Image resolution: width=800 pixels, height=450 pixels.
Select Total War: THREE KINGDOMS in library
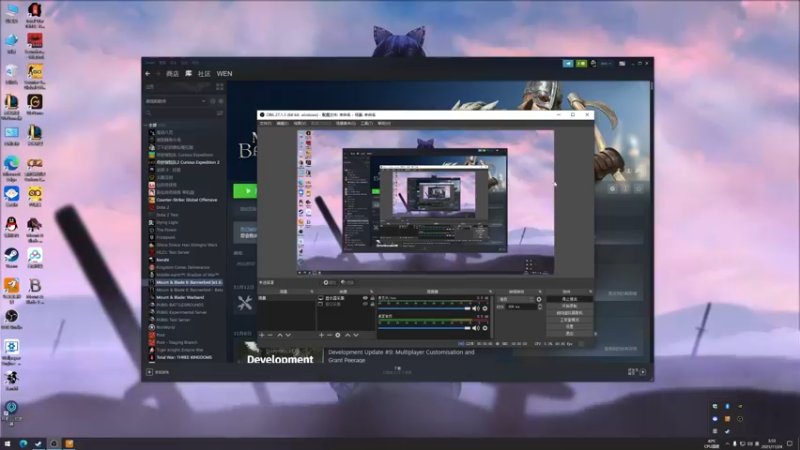pos(184,358)
